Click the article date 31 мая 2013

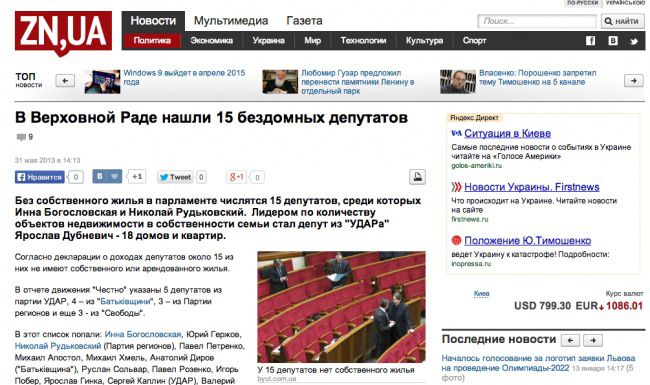tap(47, 160)
